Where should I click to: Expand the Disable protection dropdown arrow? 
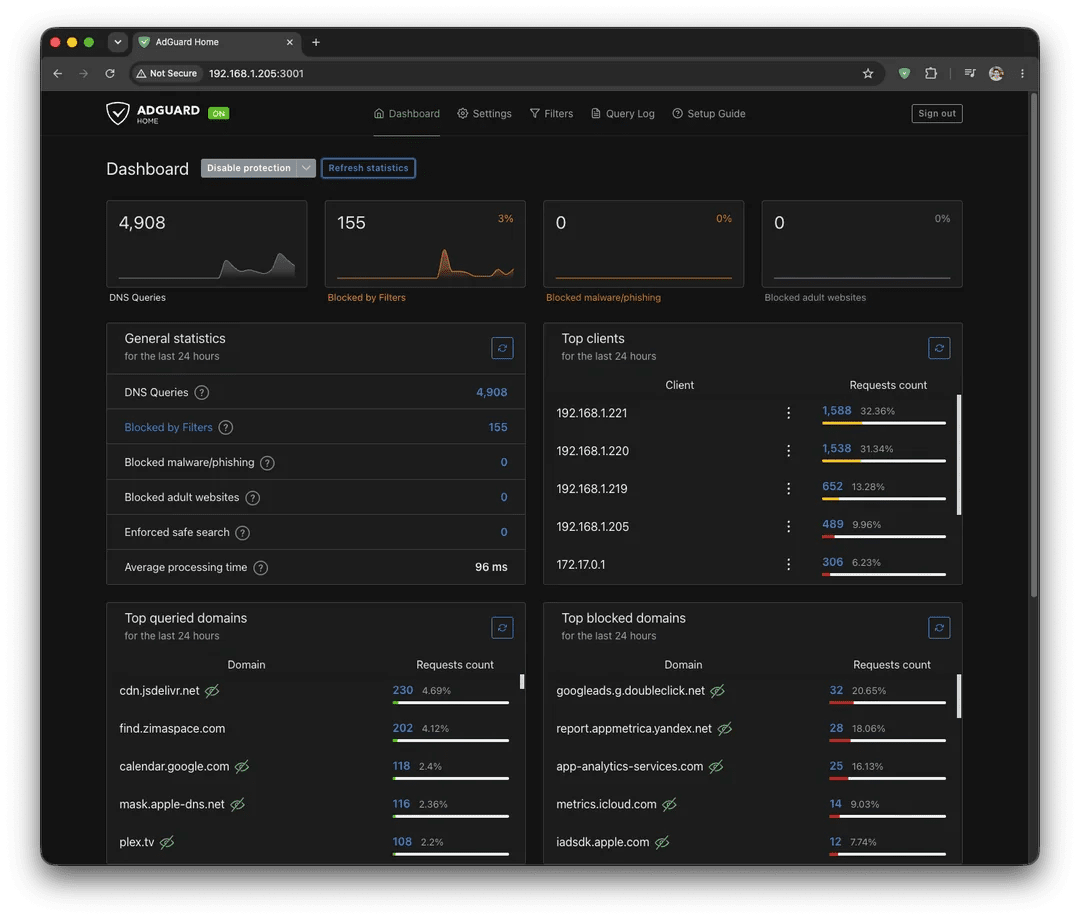click(307, 168)
